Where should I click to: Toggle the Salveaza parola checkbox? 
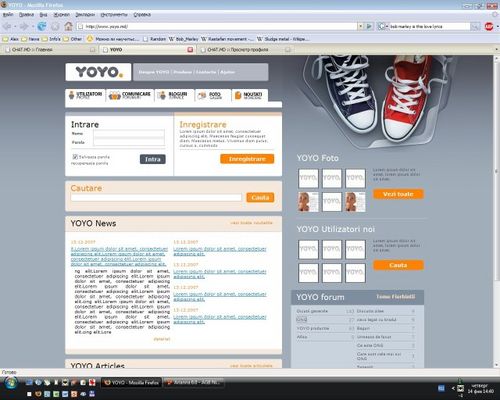pos(75,157)
